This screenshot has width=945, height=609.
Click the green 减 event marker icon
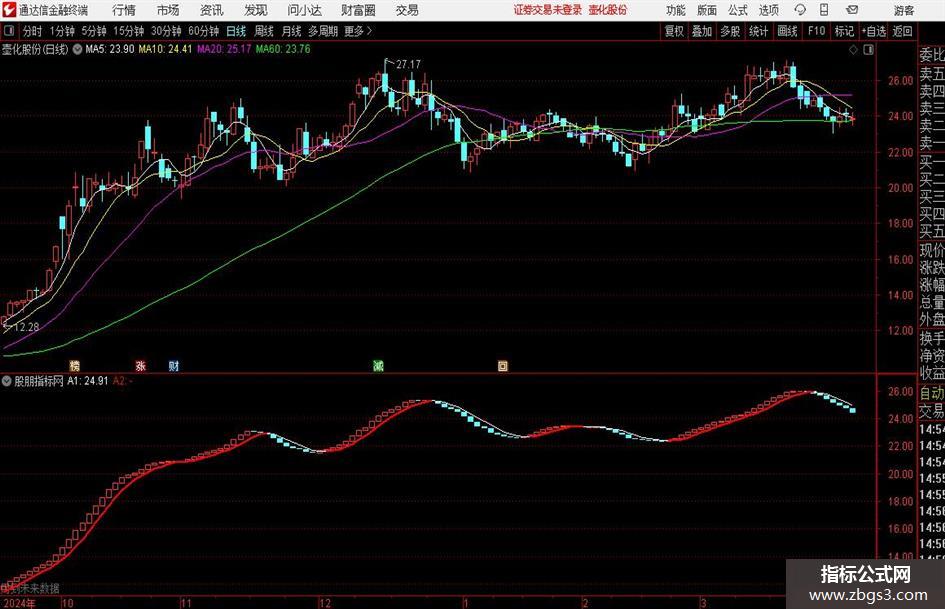point(378,365)
